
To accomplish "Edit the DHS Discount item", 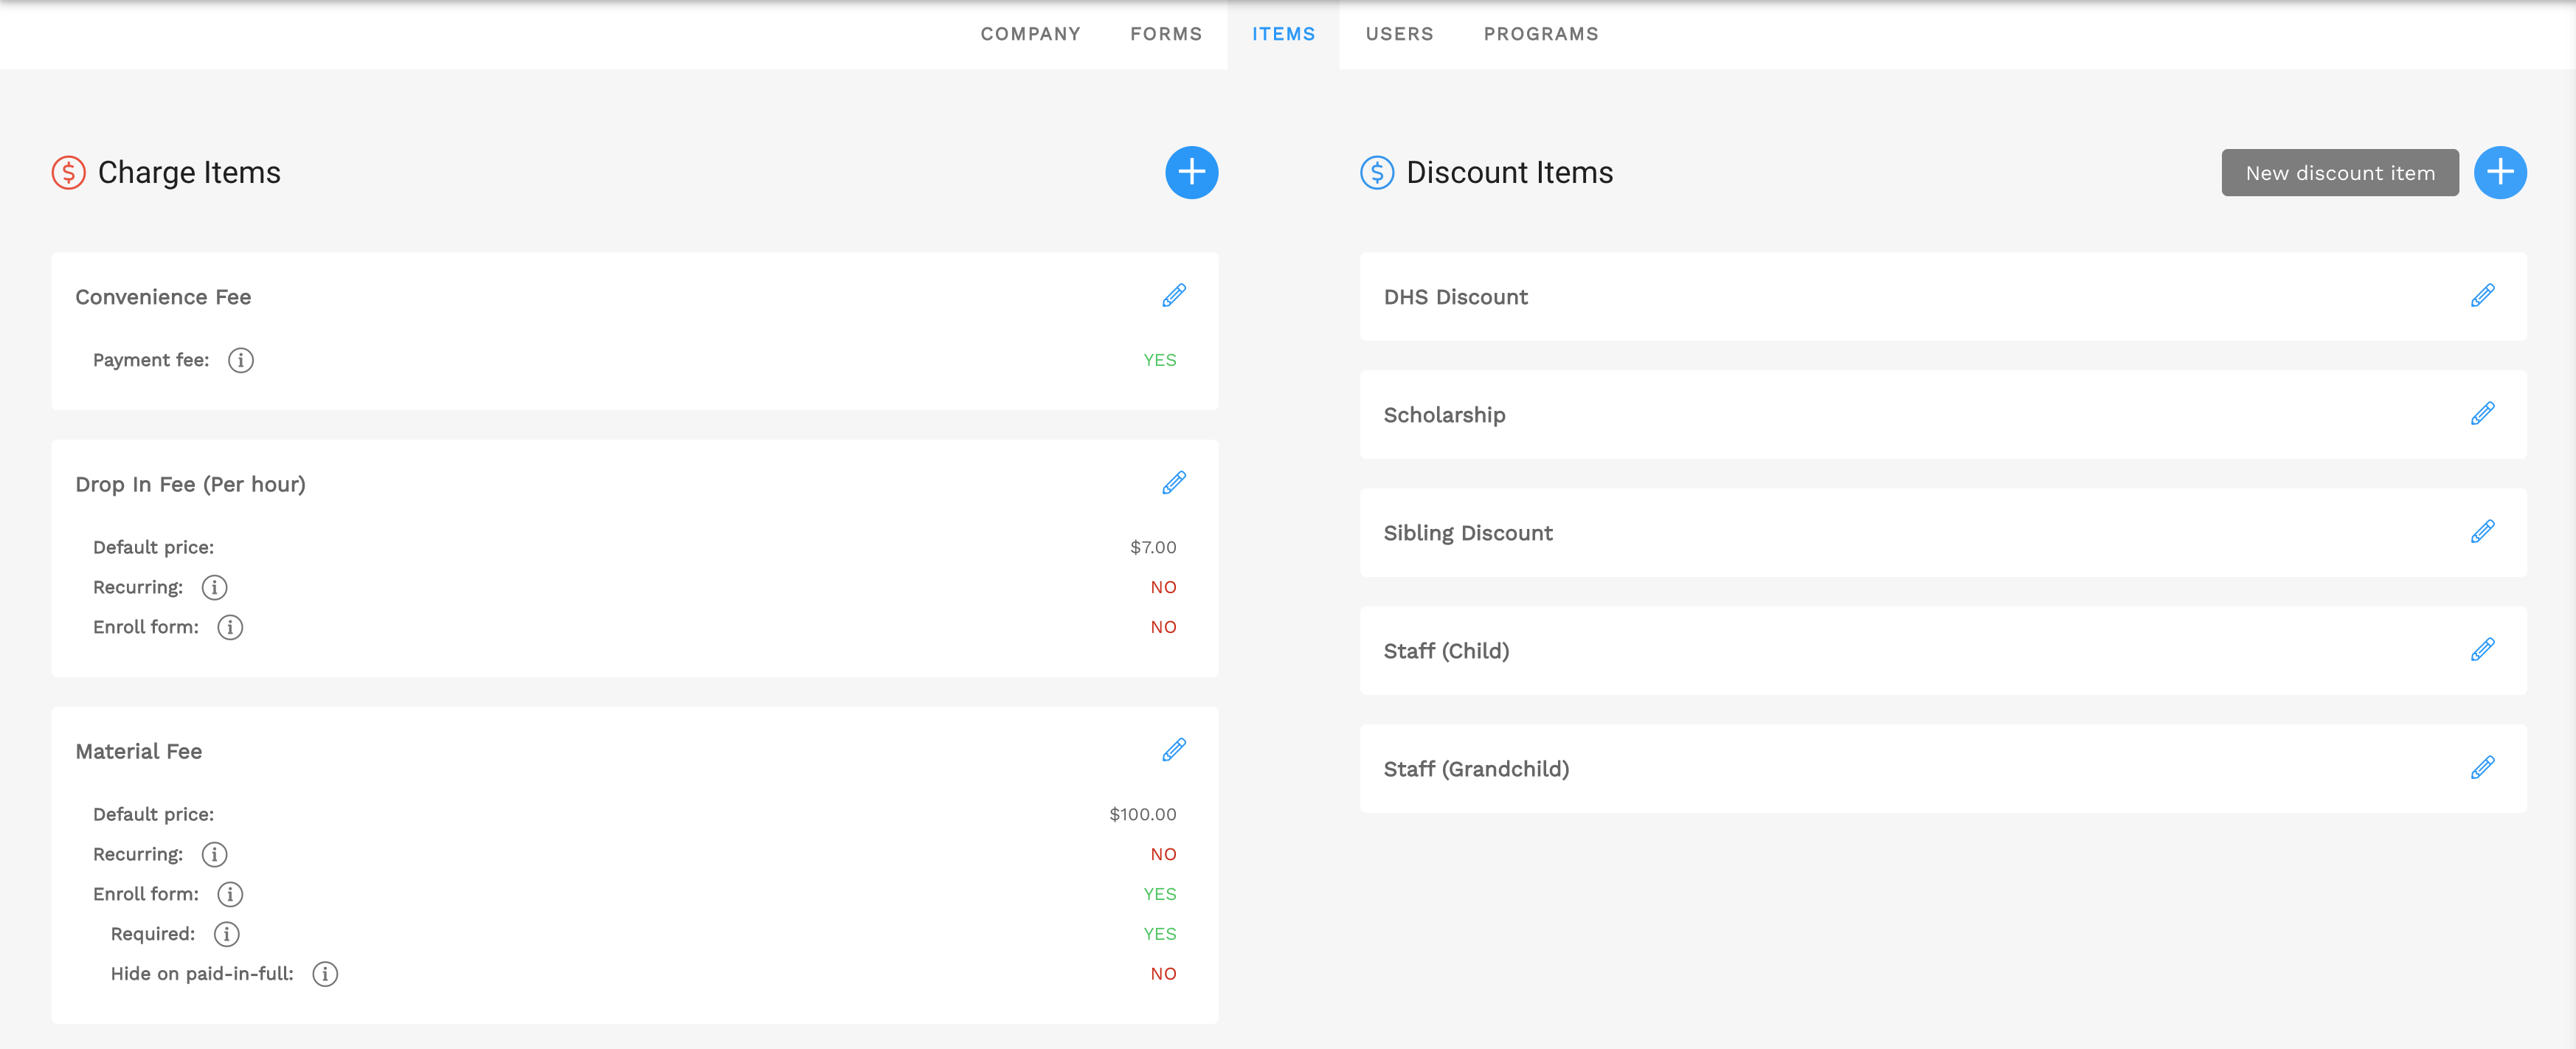I will click(2481, 296).
